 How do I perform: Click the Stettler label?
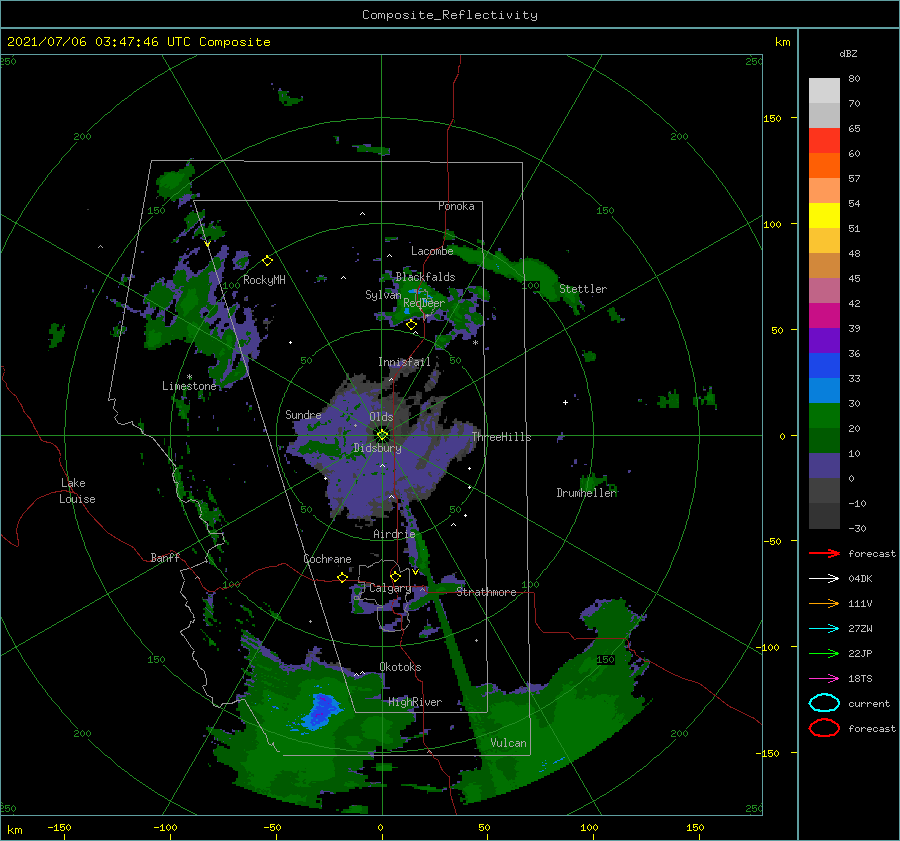click(x=583, y=289)
